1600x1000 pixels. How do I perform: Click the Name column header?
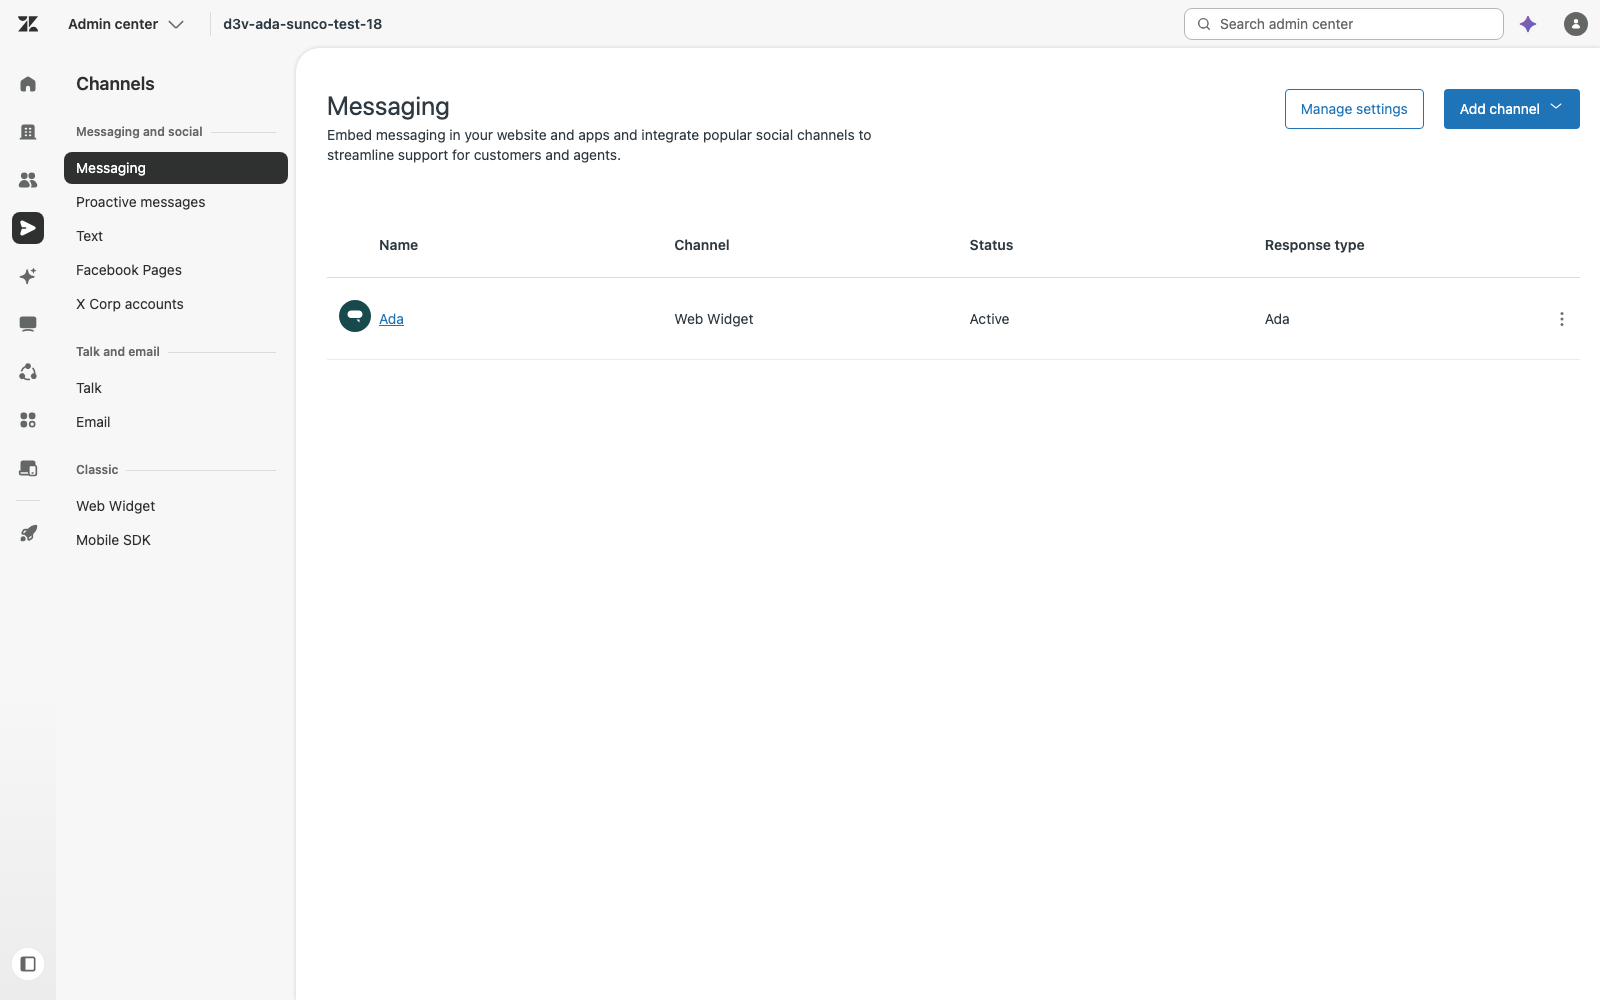coord(398,245)
